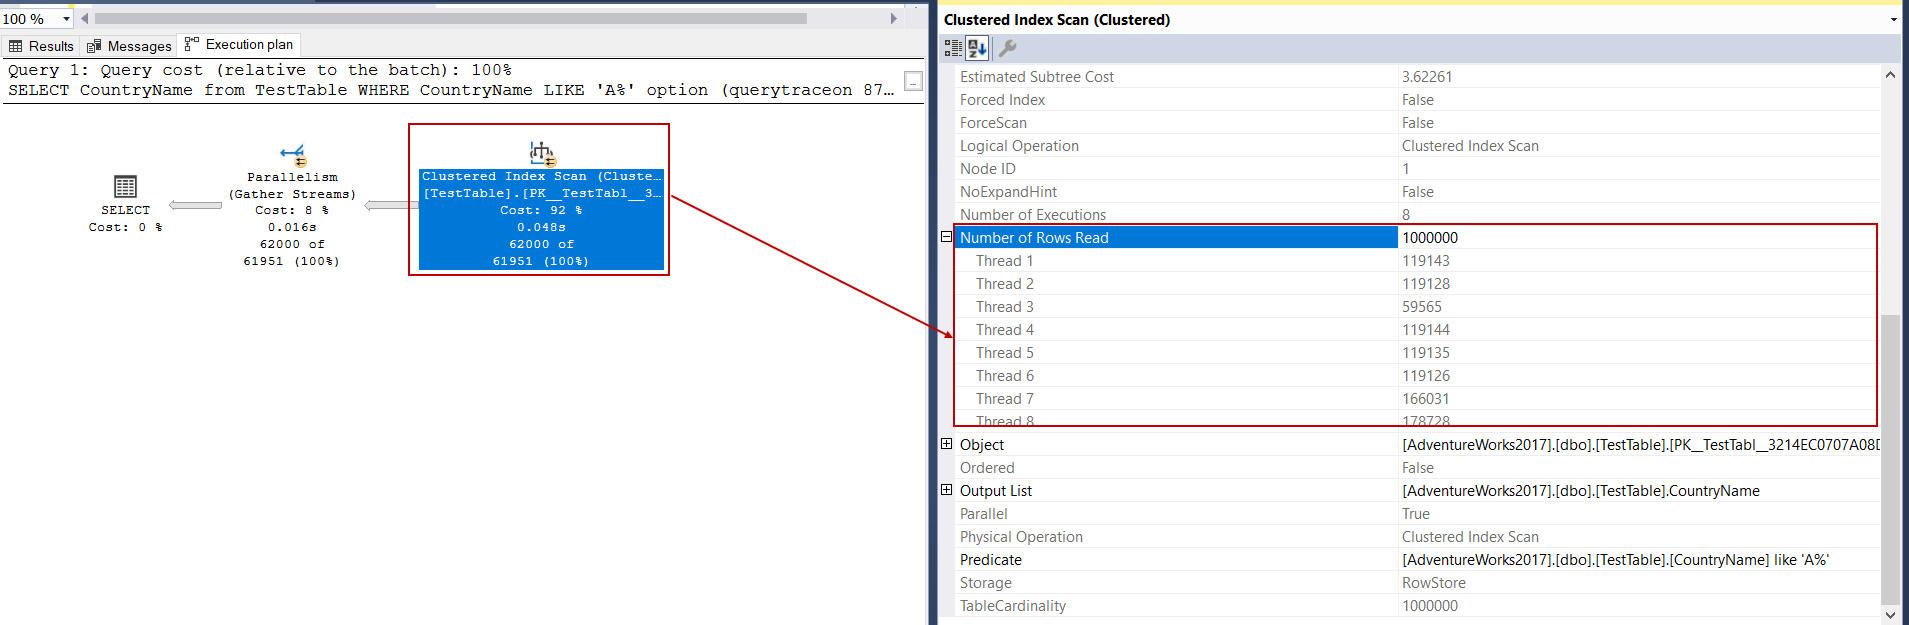The image size is (1909, 625).
Task: Open the Properties window title dropdown arrow
Action: (1893, 20)
